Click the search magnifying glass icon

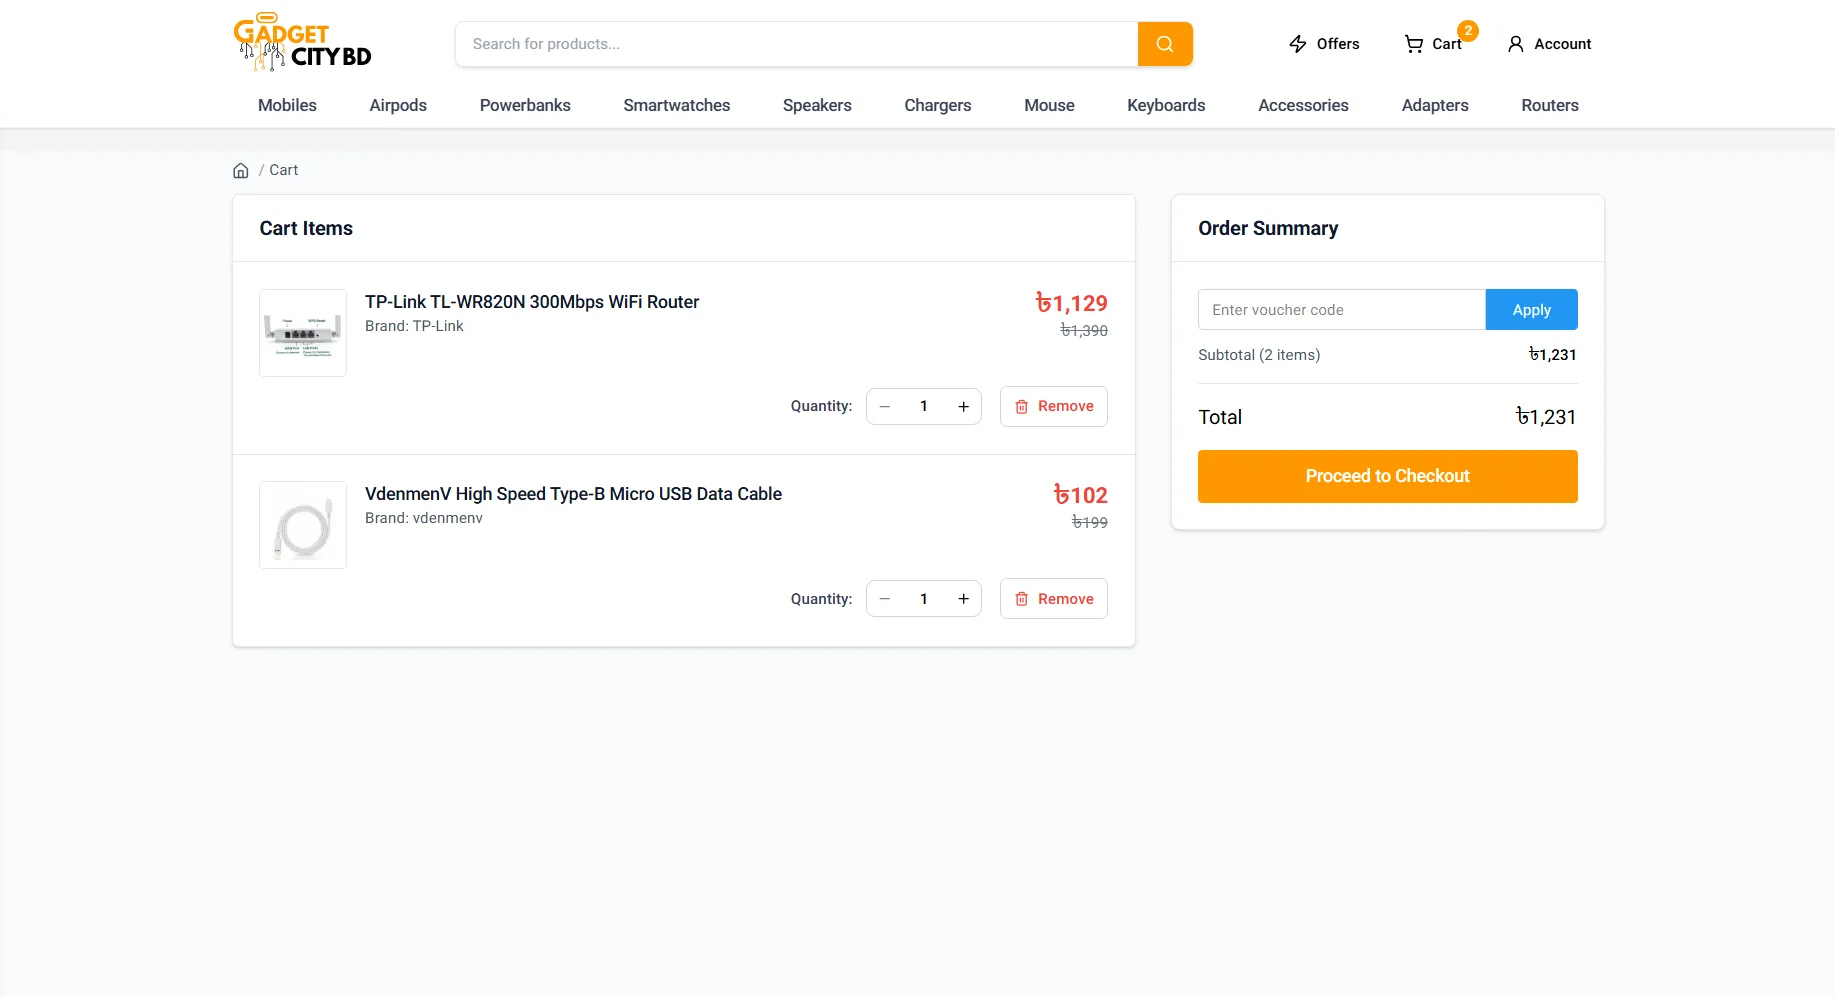1164,43
